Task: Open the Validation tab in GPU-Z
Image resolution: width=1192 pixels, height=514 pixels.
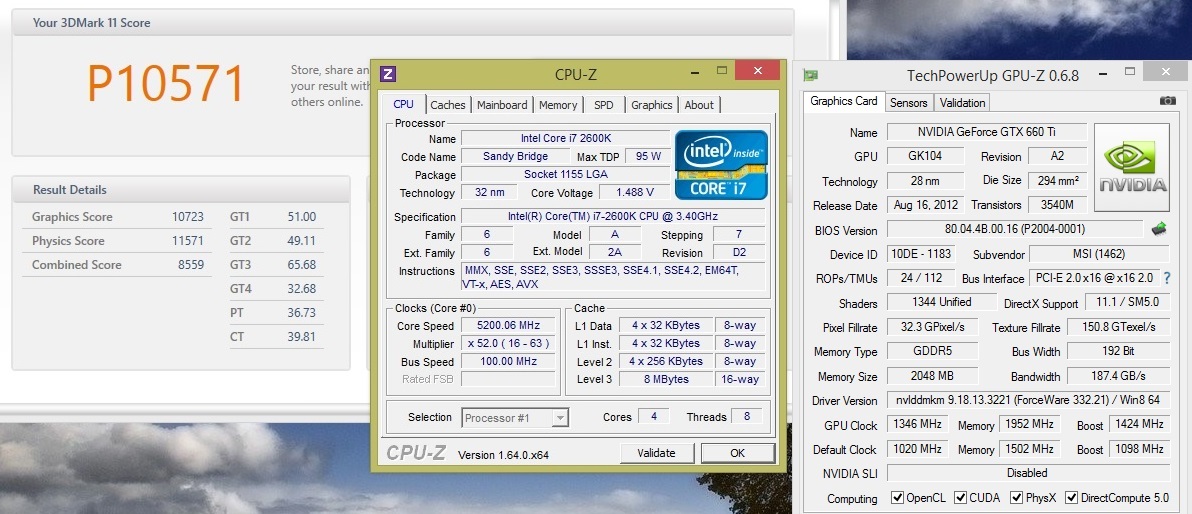Action: (x=962, y=103)
